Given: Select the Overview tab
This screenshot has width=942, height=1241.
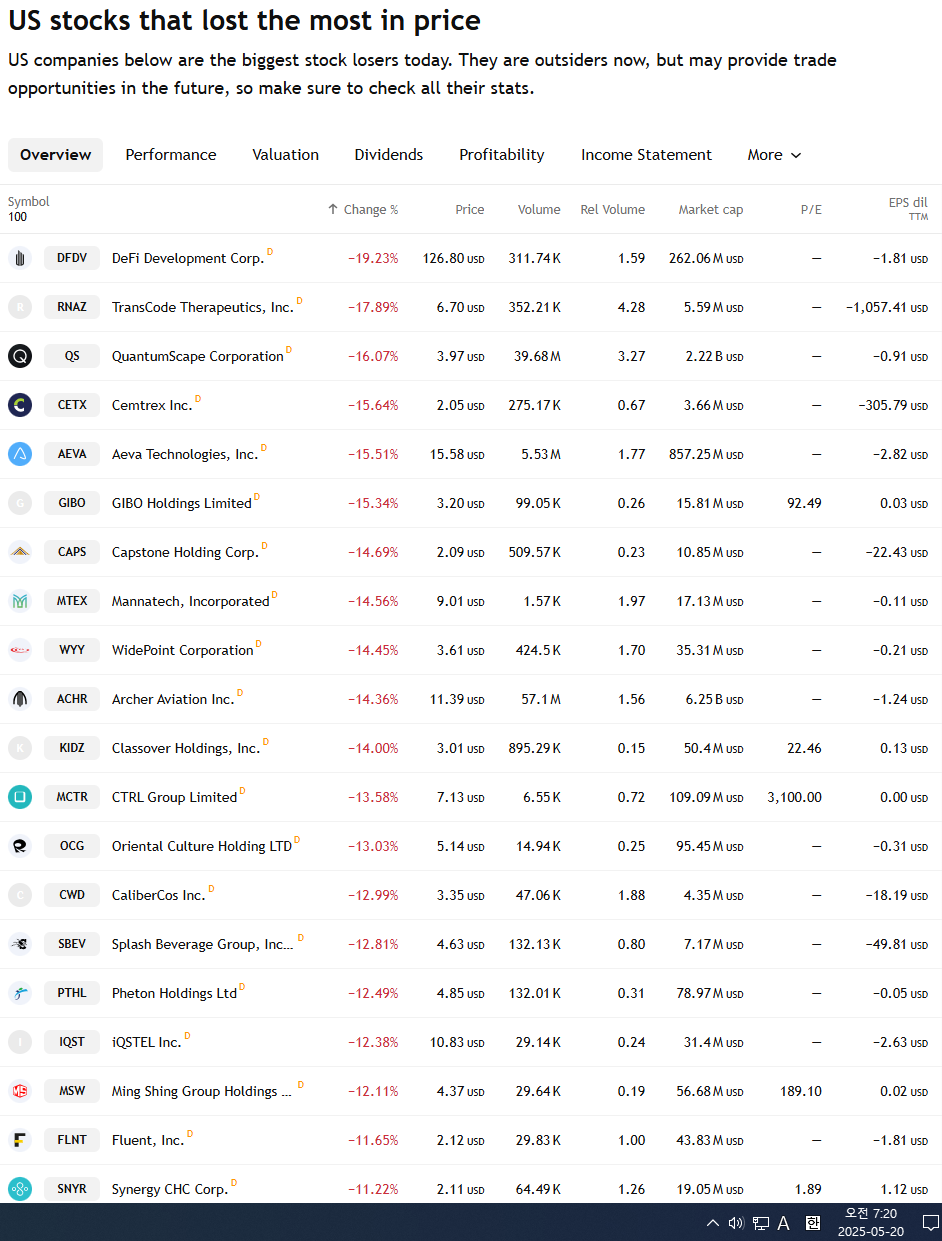Looking at the screenshot, I should coord(55,155).
